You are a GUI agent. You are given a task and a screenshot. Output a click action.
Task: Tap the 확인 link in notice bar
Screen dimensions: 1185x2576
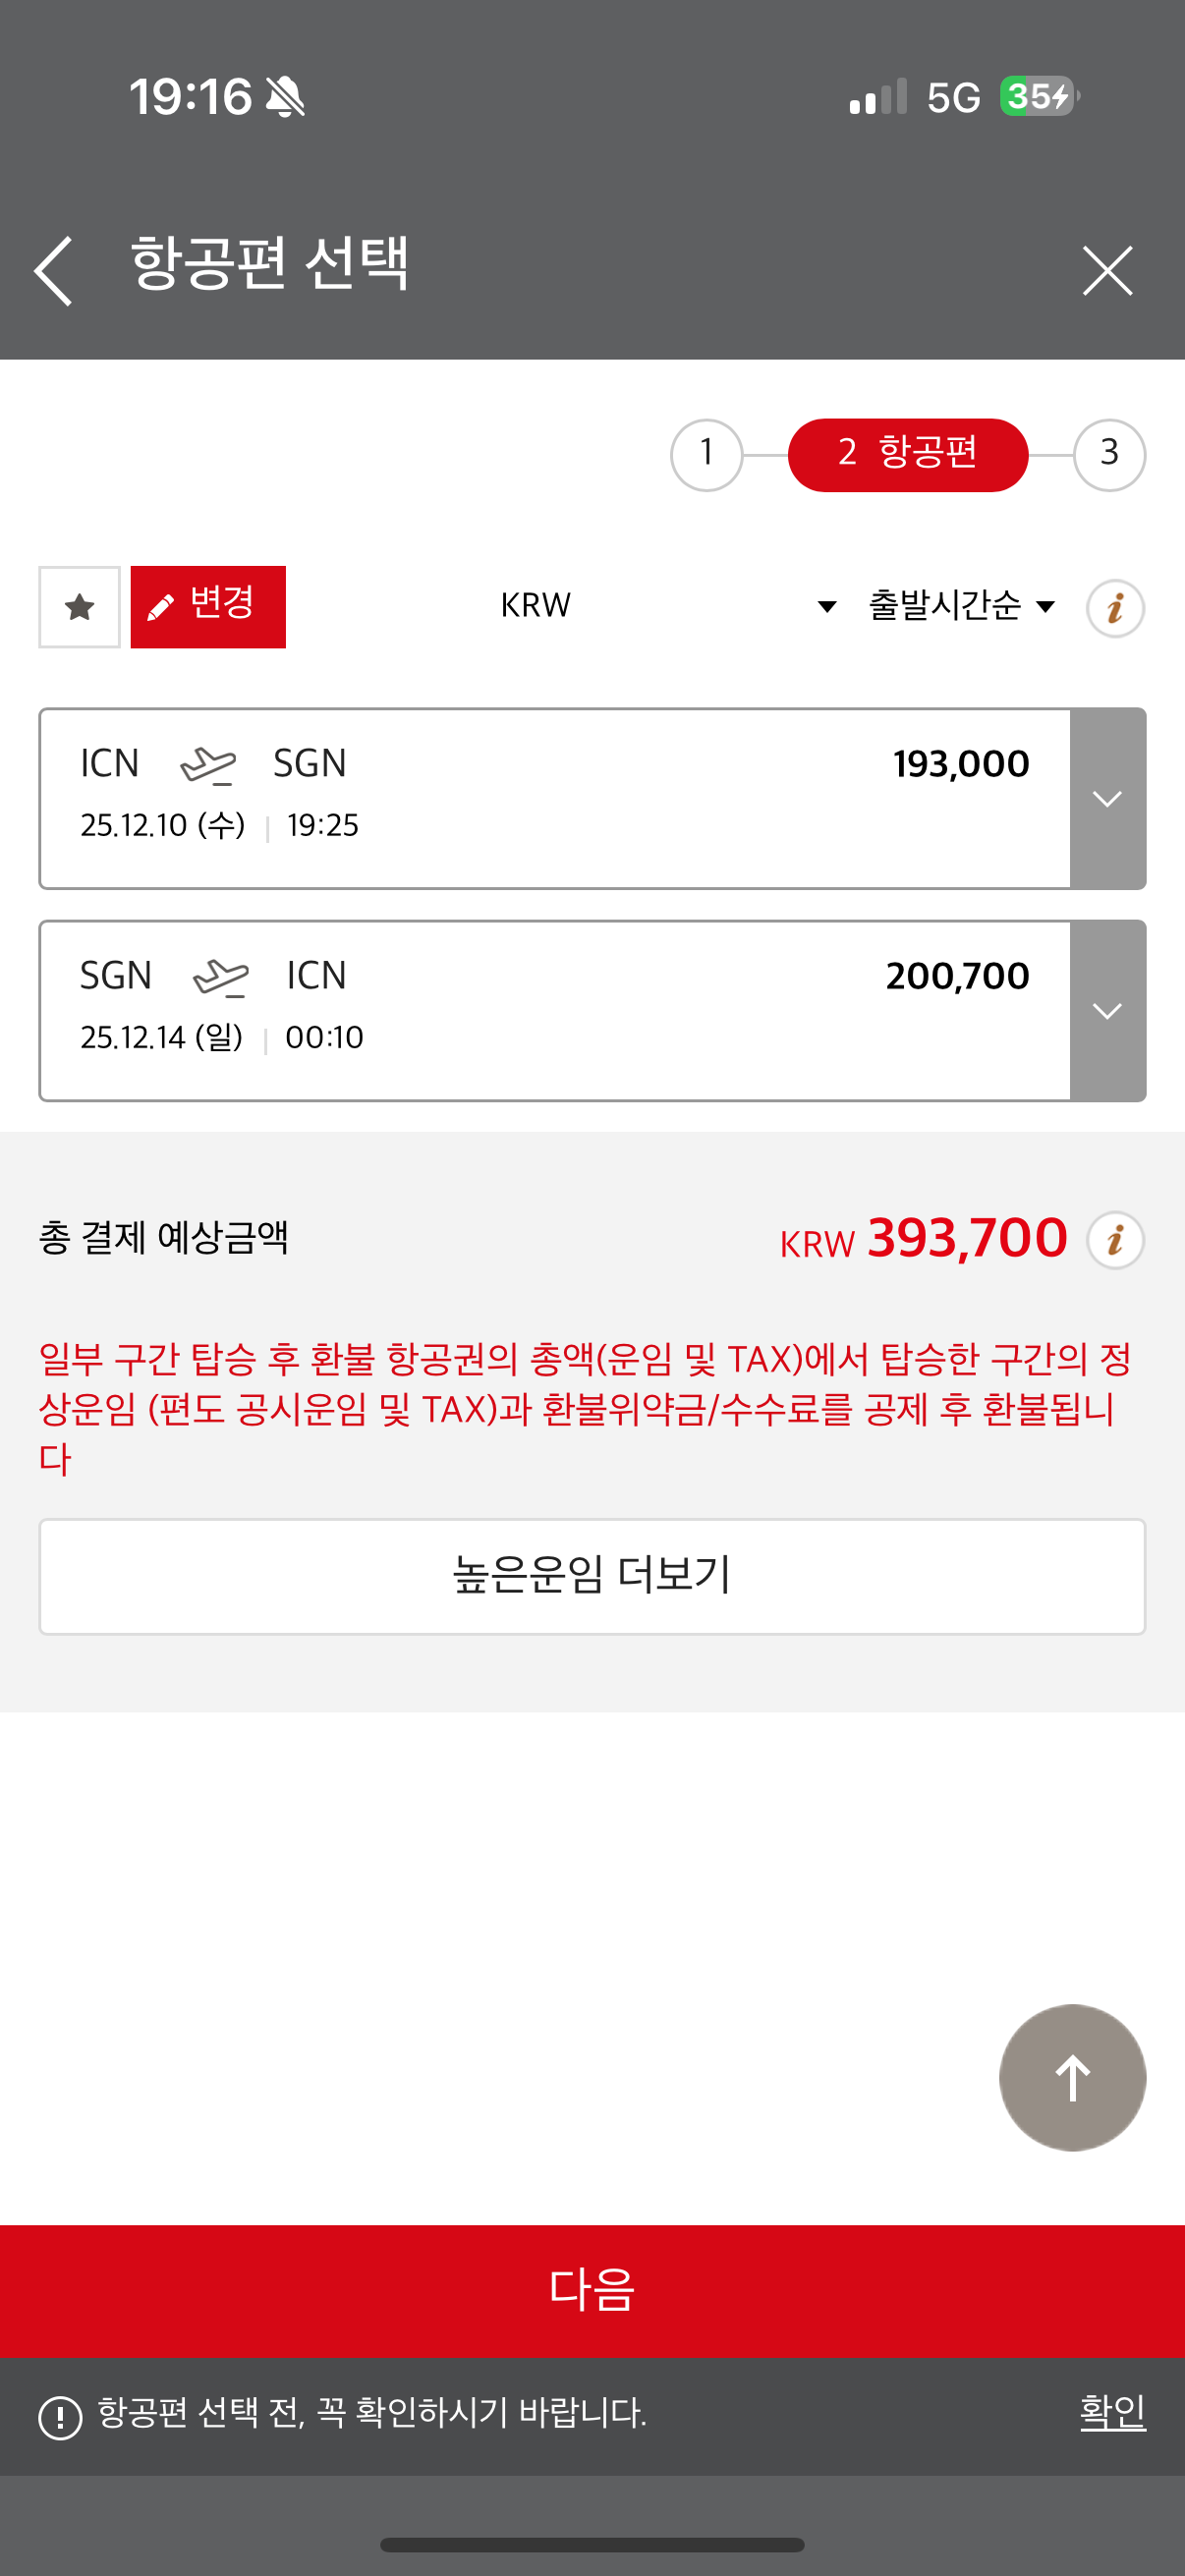(1112, 2412)
